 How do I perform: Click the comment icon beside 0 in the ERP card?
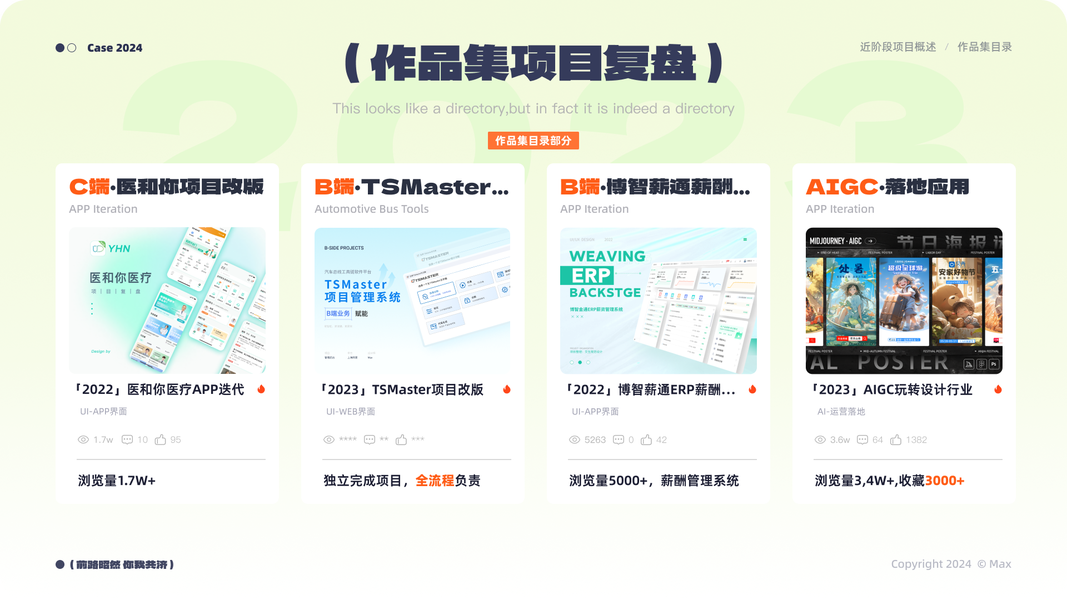pyautogui.click(x=619, y=440)
